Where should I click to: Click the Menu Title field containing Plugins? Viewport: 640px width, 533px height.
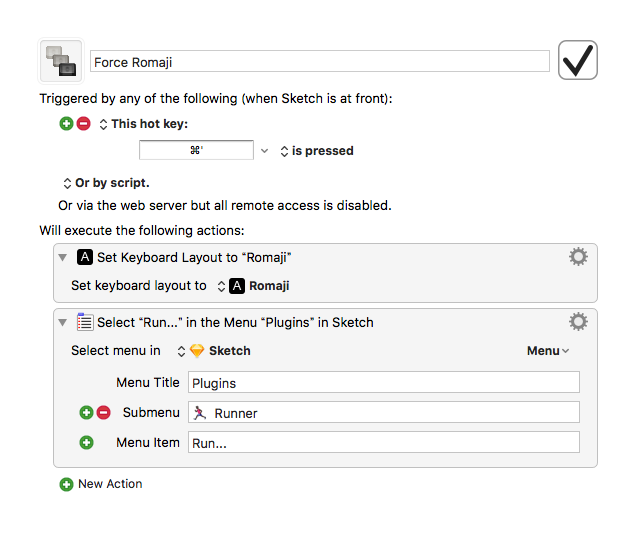click(x=383, y=382)
